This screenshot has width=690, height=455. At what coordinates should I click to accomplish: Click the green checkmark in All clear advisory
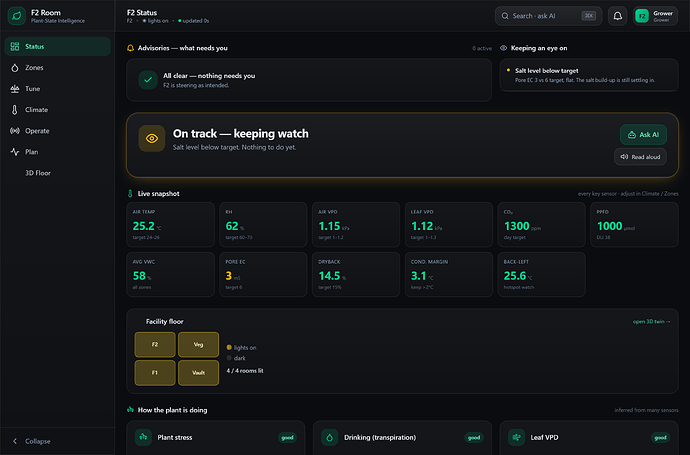148,80
